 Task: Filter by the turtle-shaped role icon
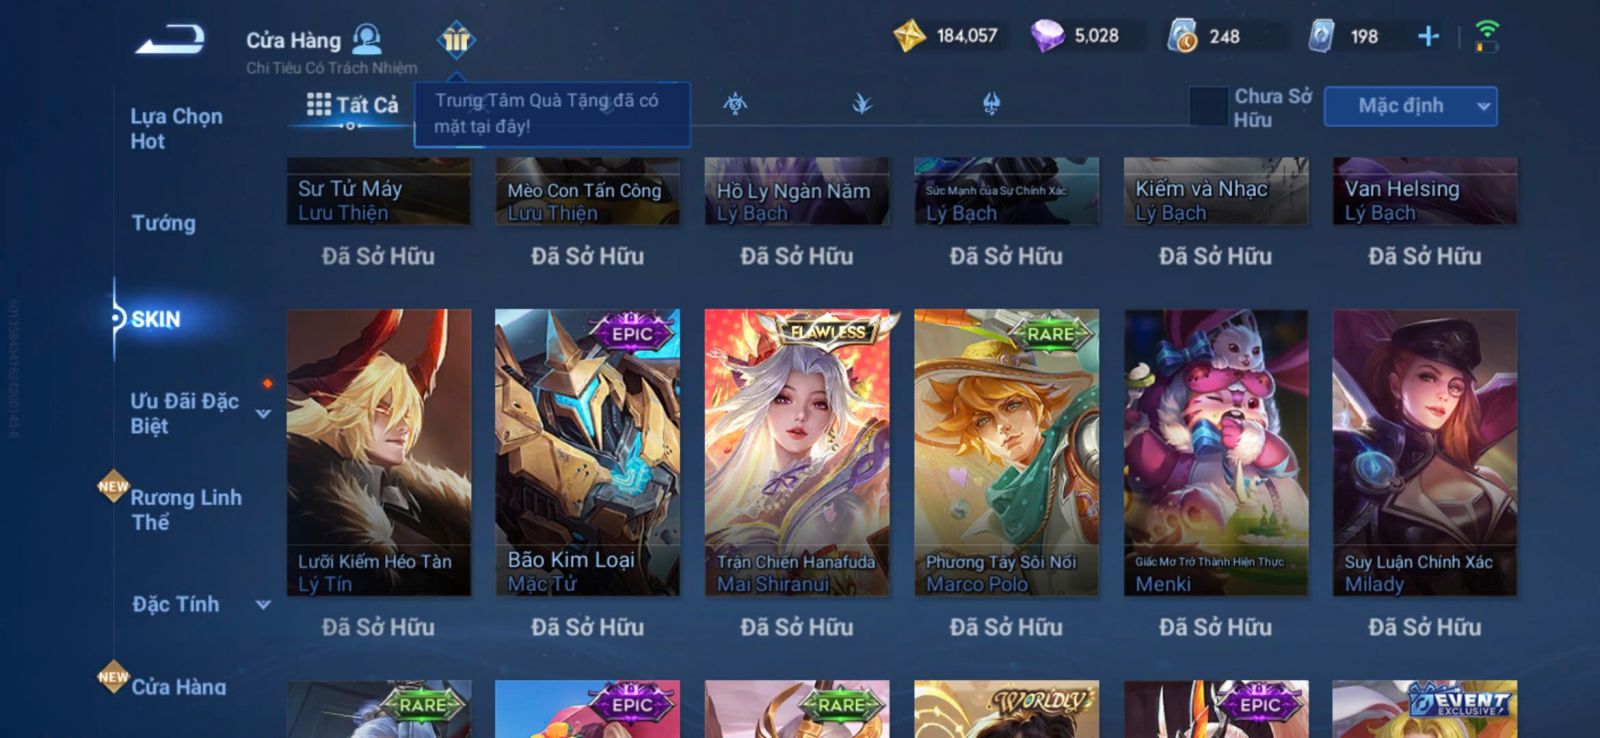pyautogui.click(x=735, y=103)
